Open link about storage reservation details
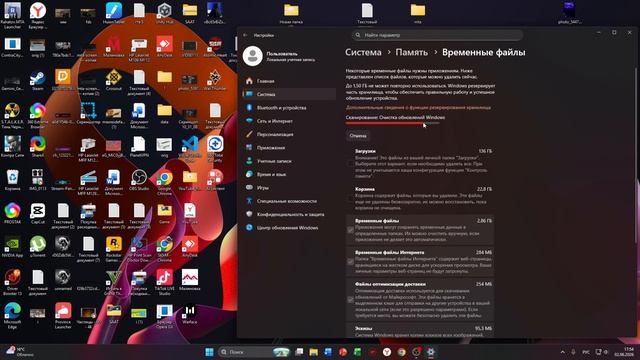 [x=418, y=108]
